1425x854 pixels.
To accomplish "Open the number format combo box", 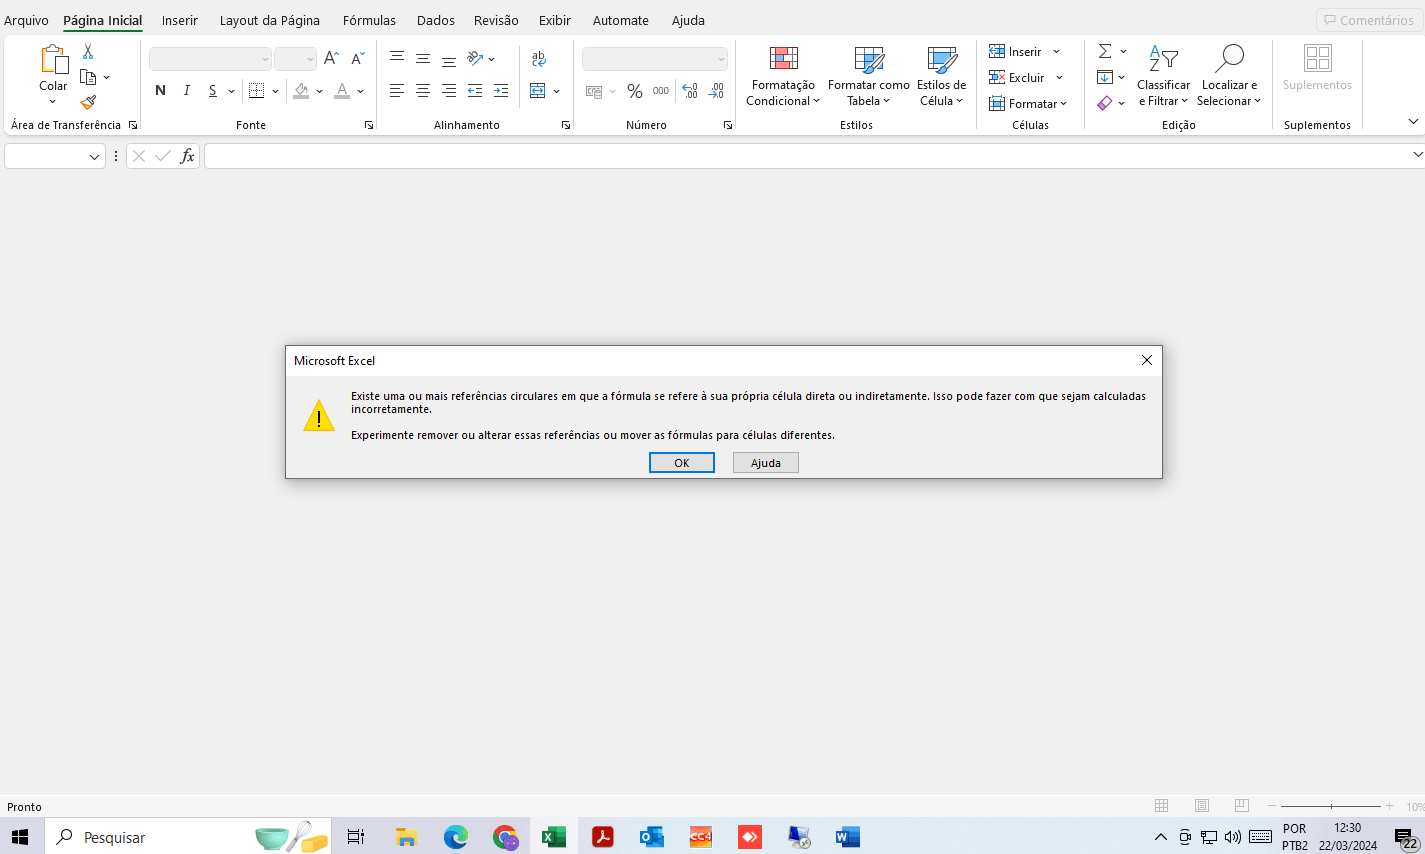I will pyautogui.click(x=655, y=59).
